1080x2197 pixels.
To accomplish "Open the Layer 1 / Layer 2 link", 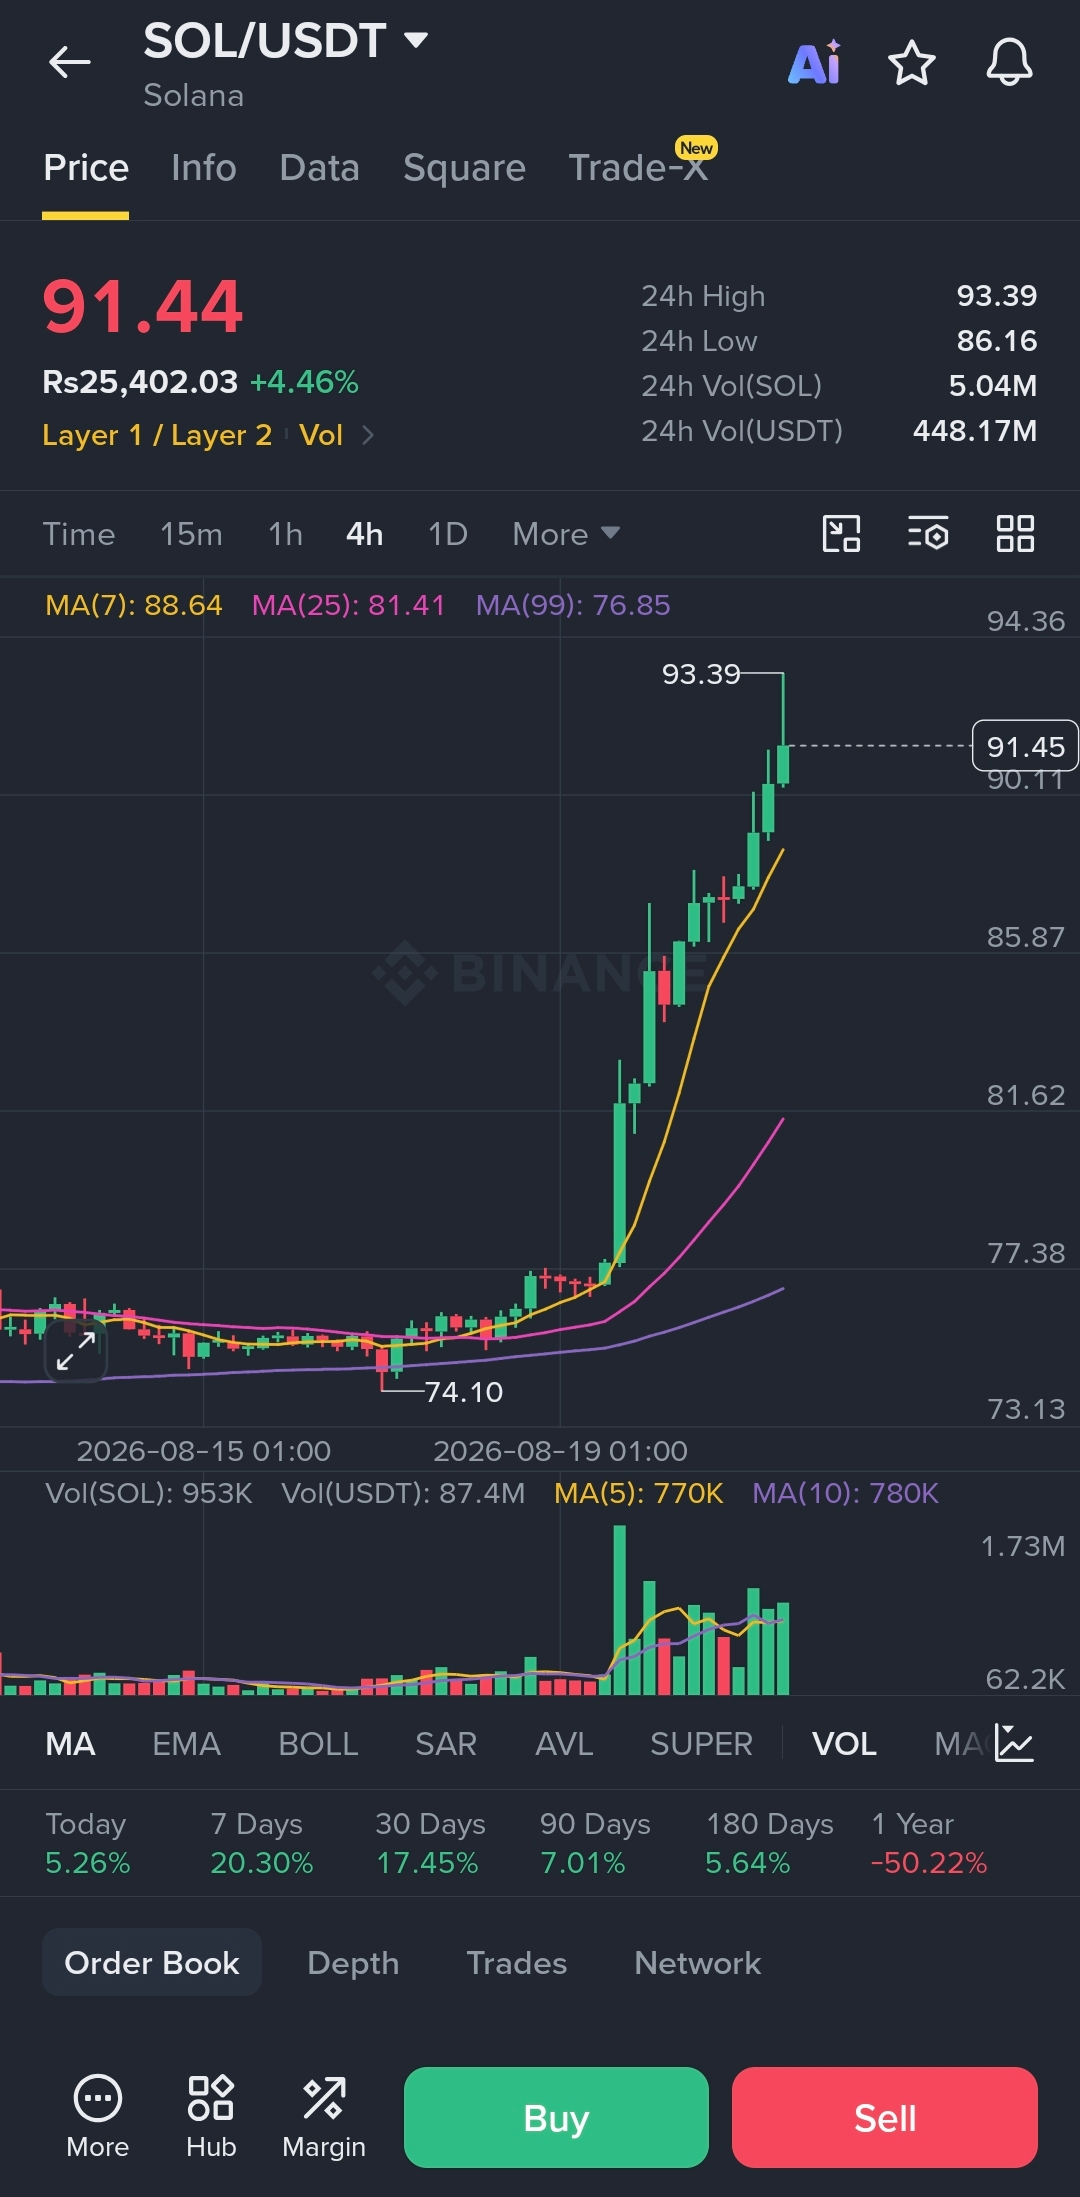I will pos(157,435).
